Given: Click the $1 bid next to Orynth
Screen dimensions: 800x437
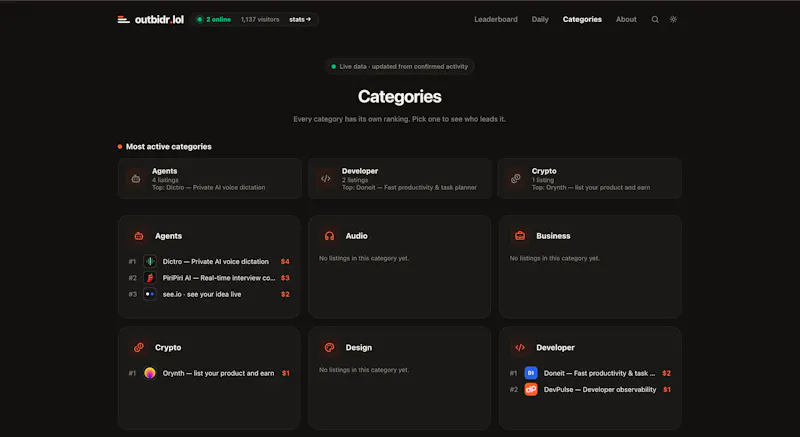Looking at the screenshot, I should tap(285, 373).
